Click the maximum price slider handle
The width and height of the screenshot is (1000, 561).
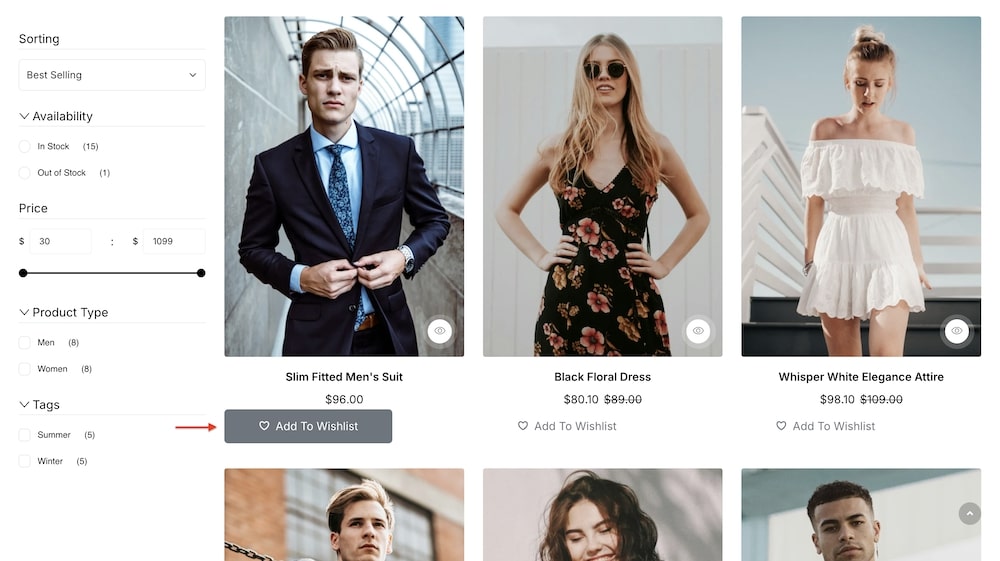(x=201, y=273)
